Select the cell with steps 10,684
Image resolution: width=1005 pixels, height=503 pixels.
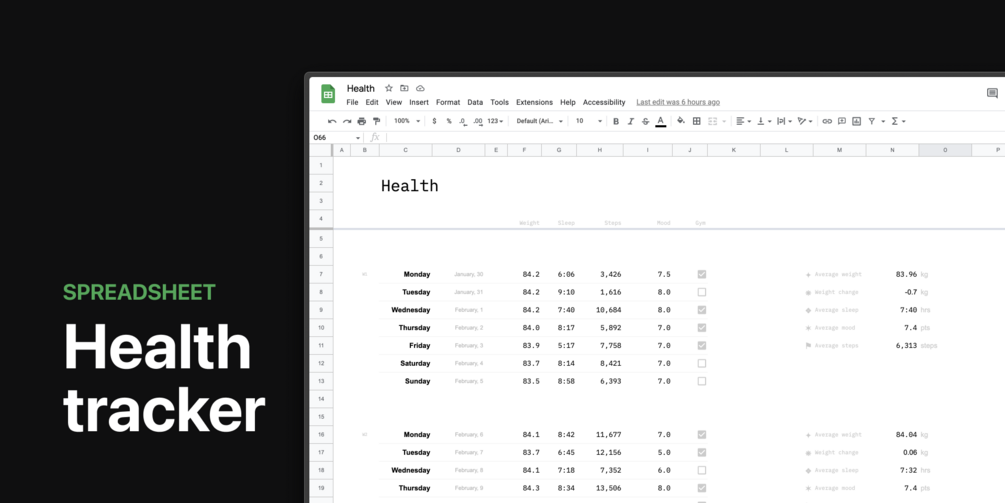click(600, 310)
